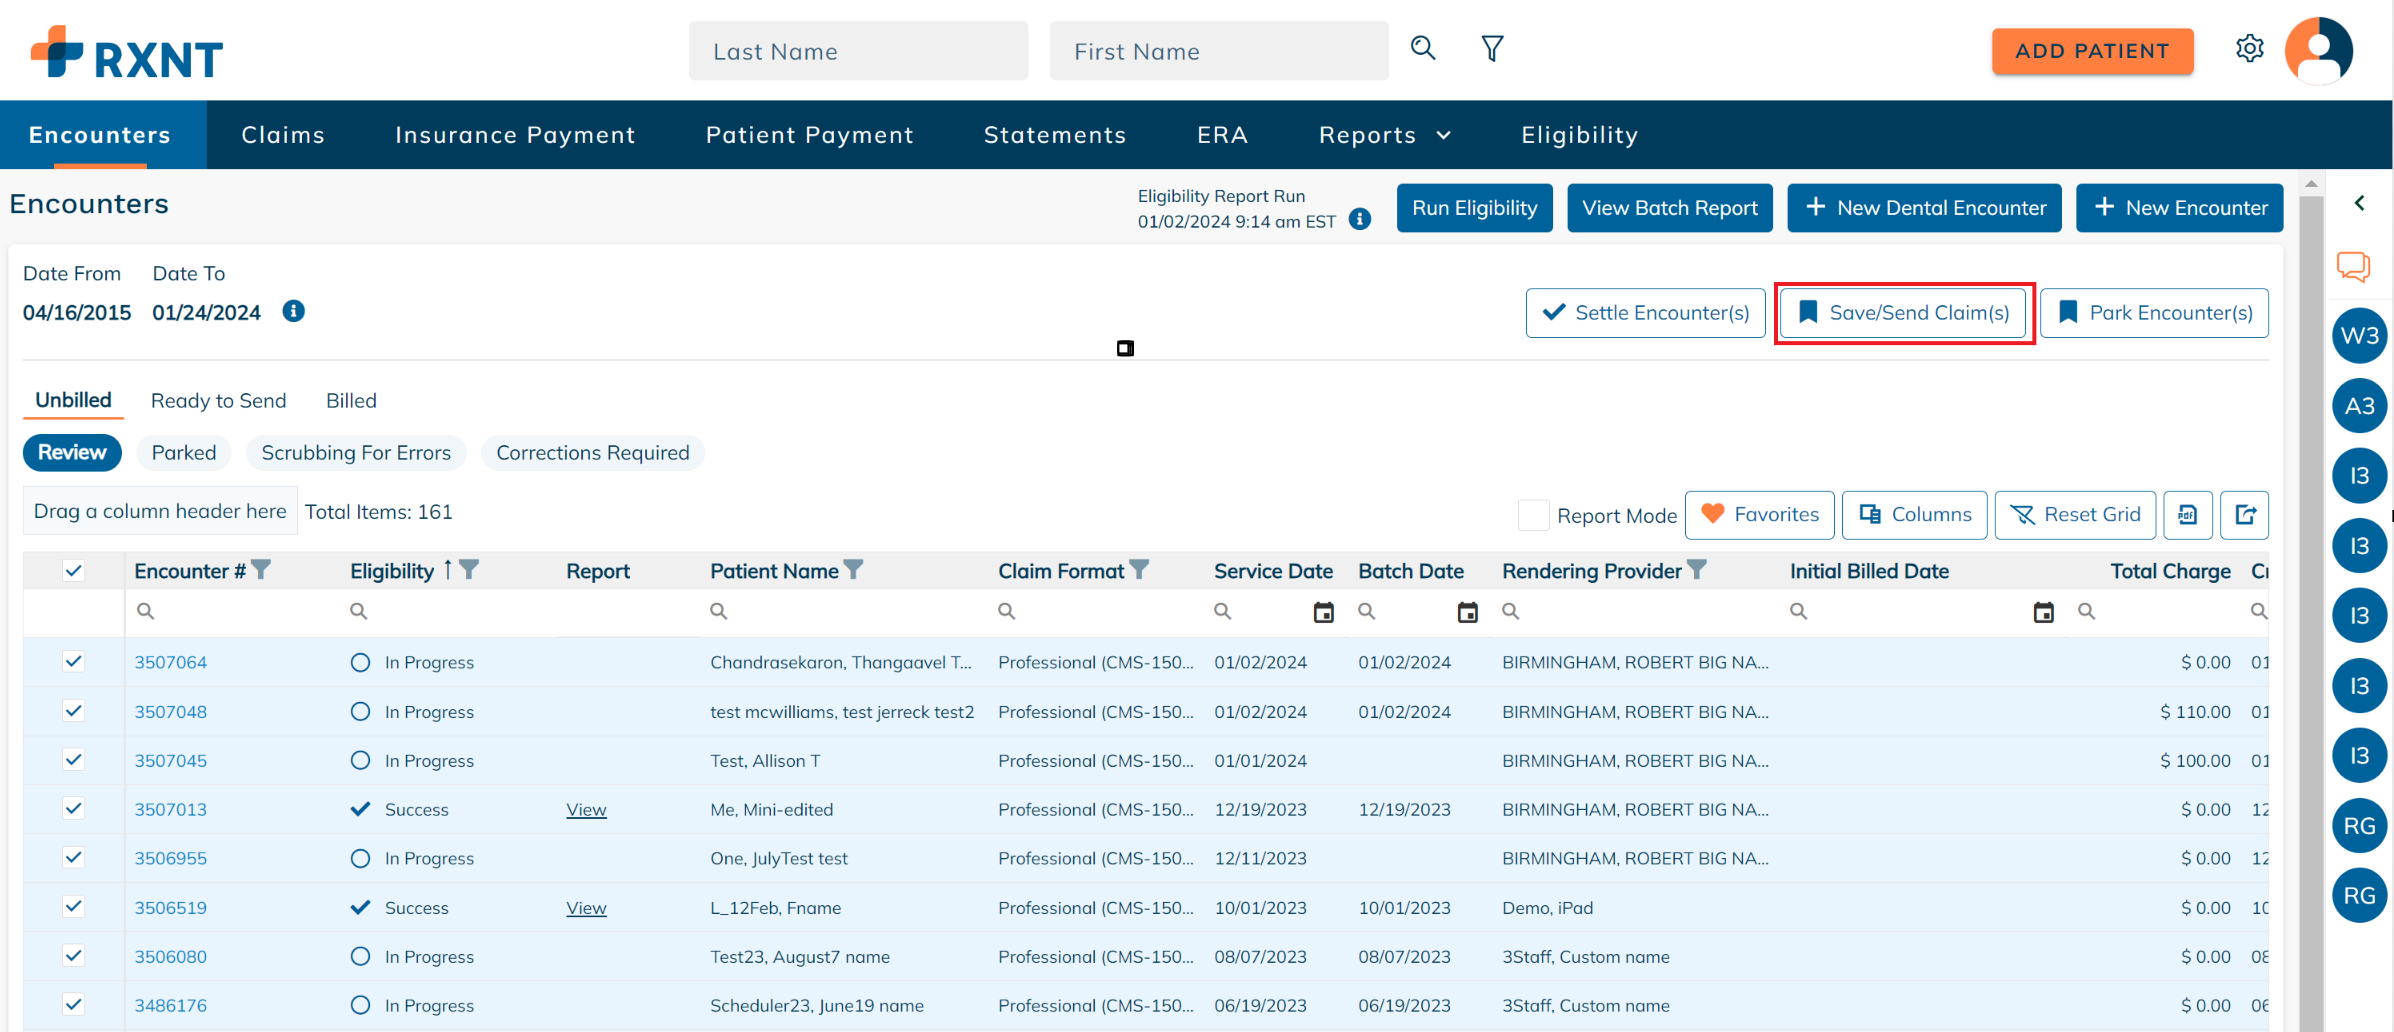Click the Last Name search field
Viewport: 2394px width, 1032px height.
(x=858, y=51)
